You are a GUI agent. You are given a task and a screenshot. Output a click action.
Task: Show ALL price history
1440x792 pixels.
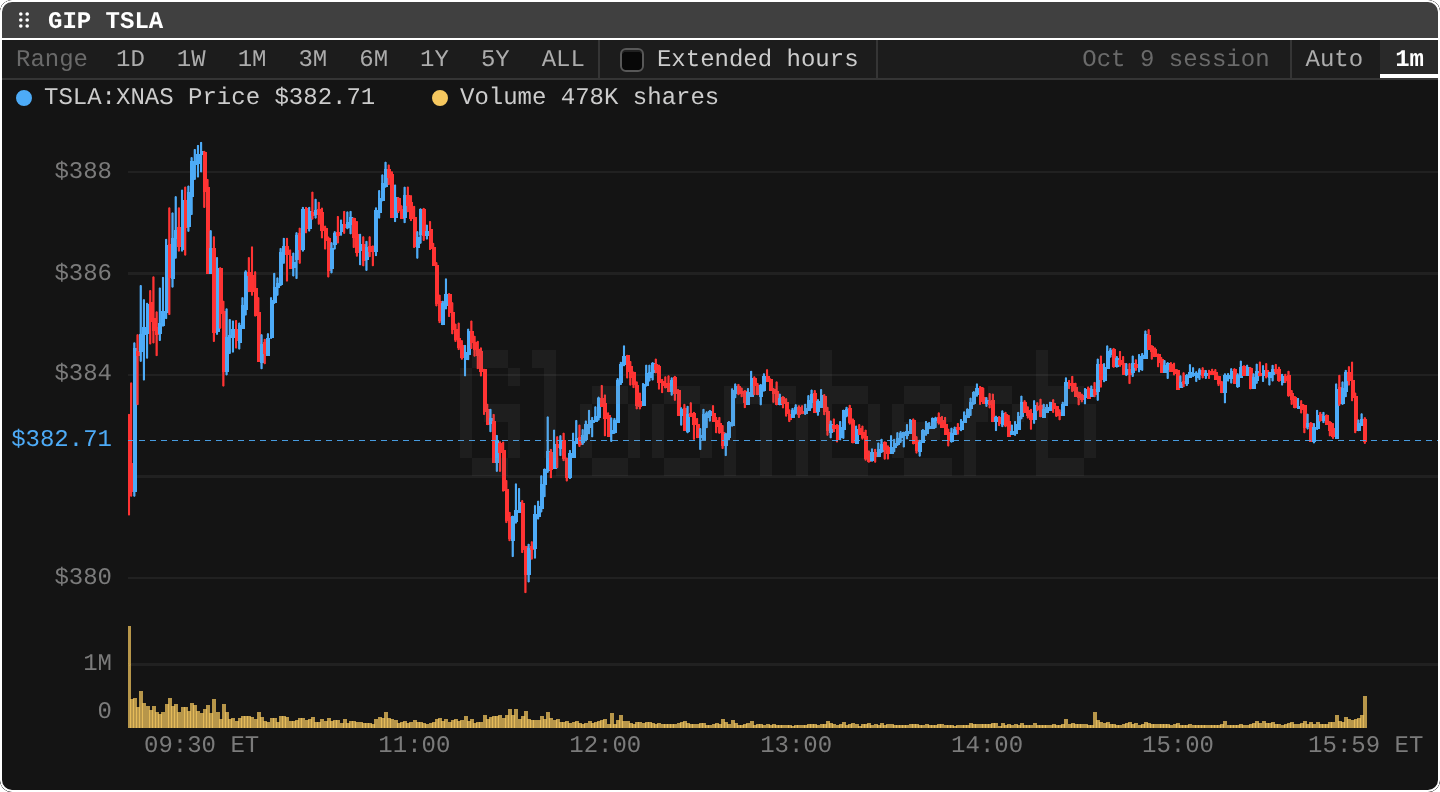point(563,59)
